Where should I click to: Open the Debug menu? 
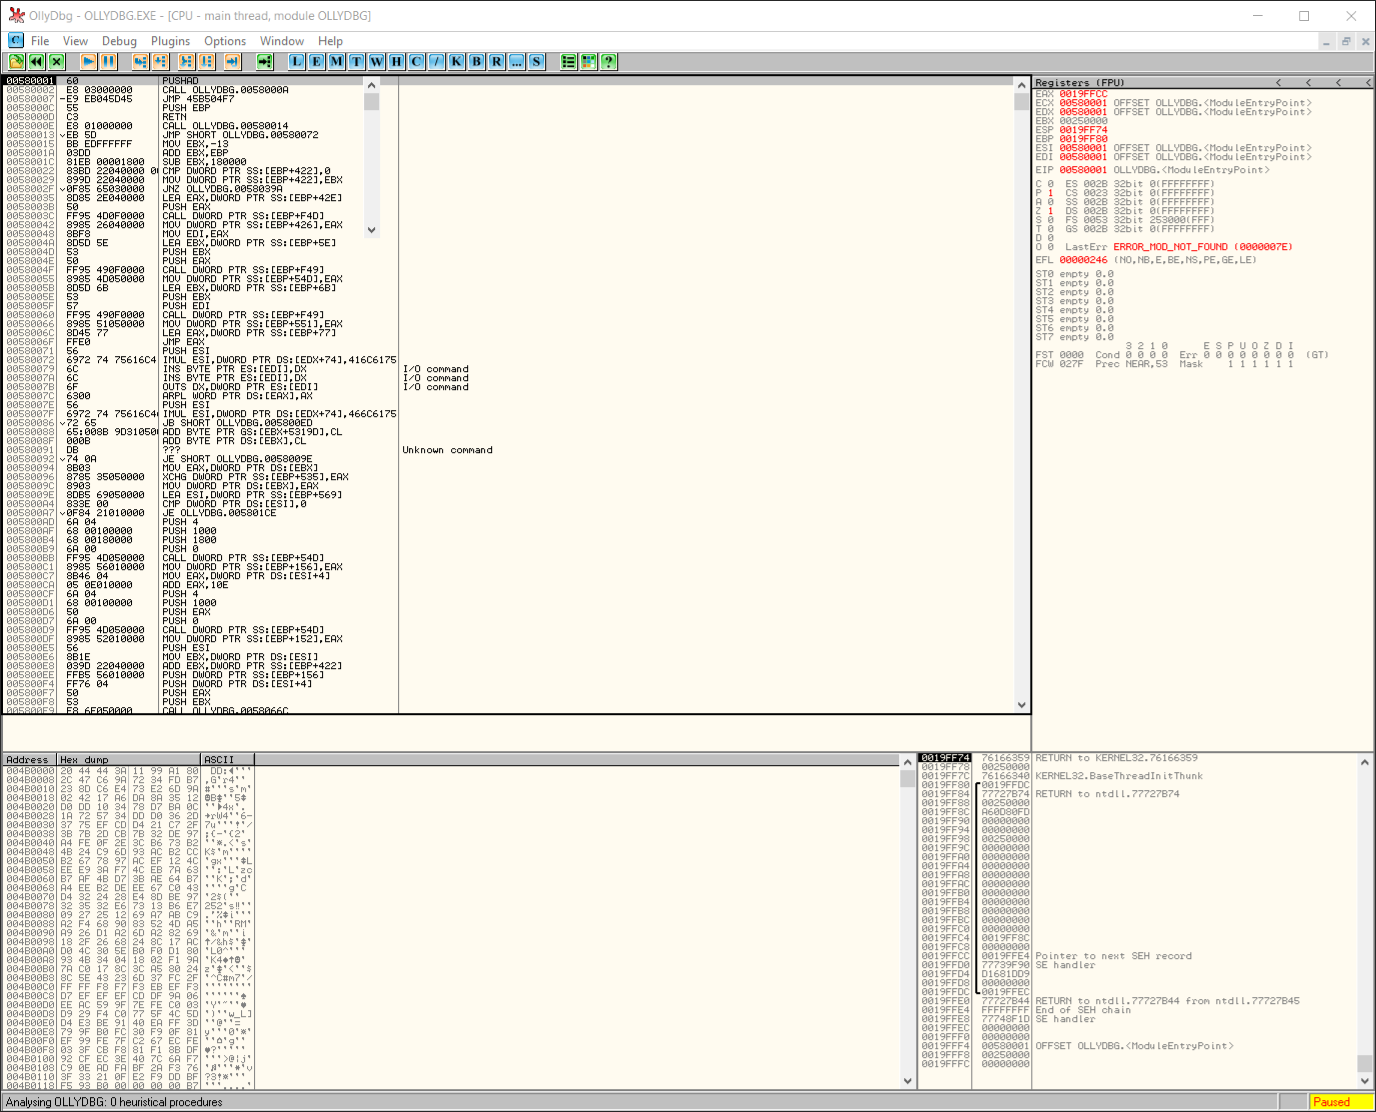coord(119,41)
